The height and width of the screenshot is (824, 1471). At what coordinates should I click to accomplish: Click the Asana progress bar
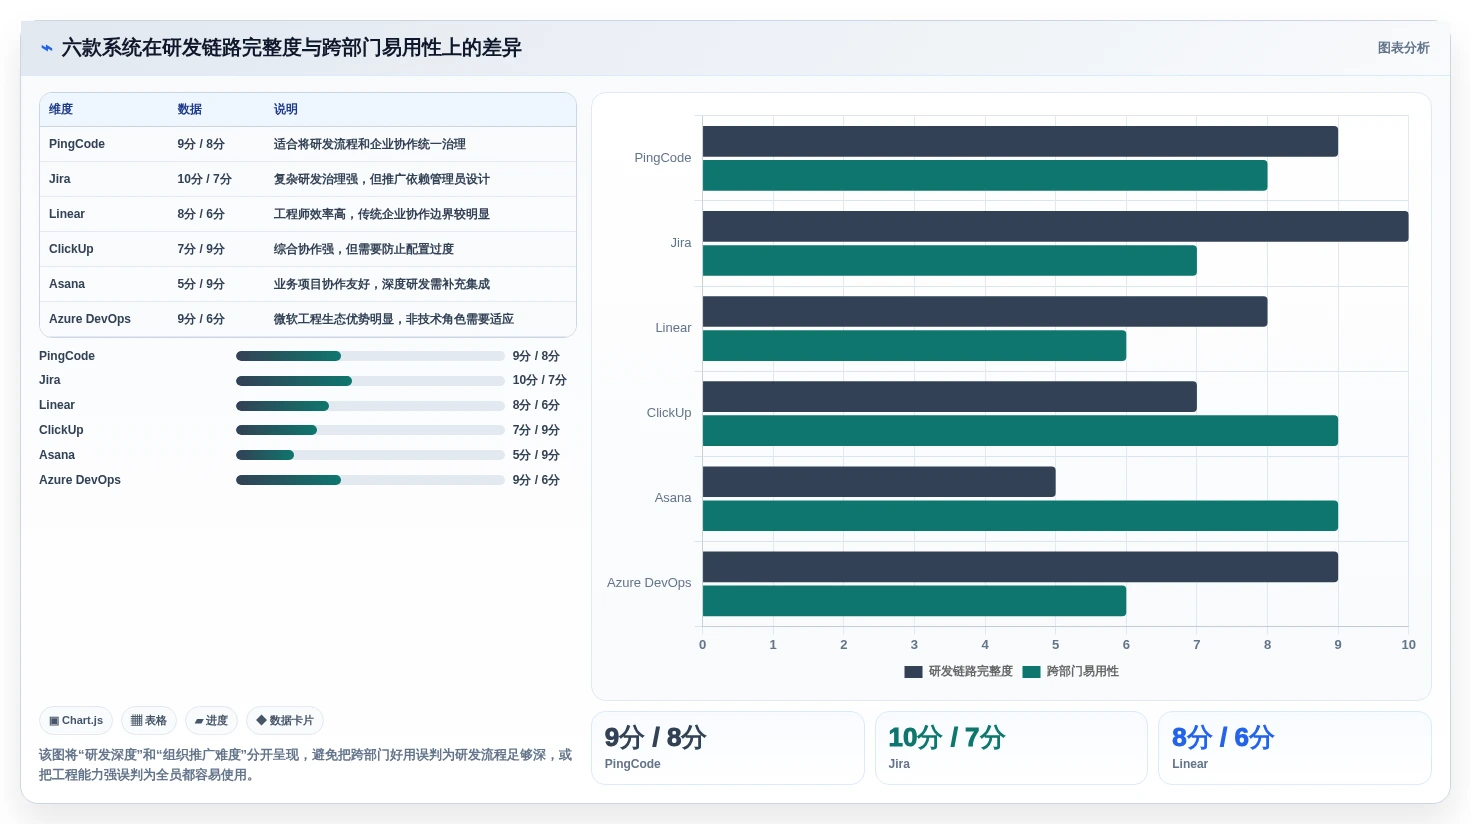coord(370,455)
